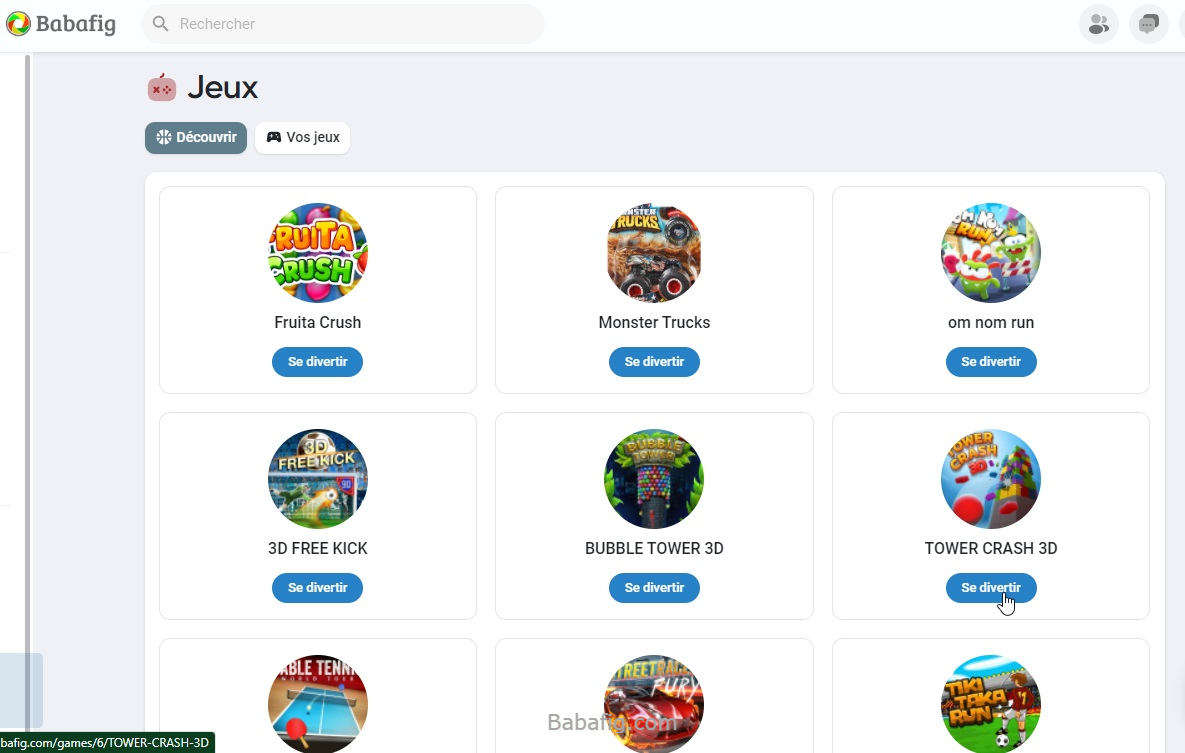Play Bubble Tower 3D via Se divertir
The image size is (1185, 753).
[654, 587]
